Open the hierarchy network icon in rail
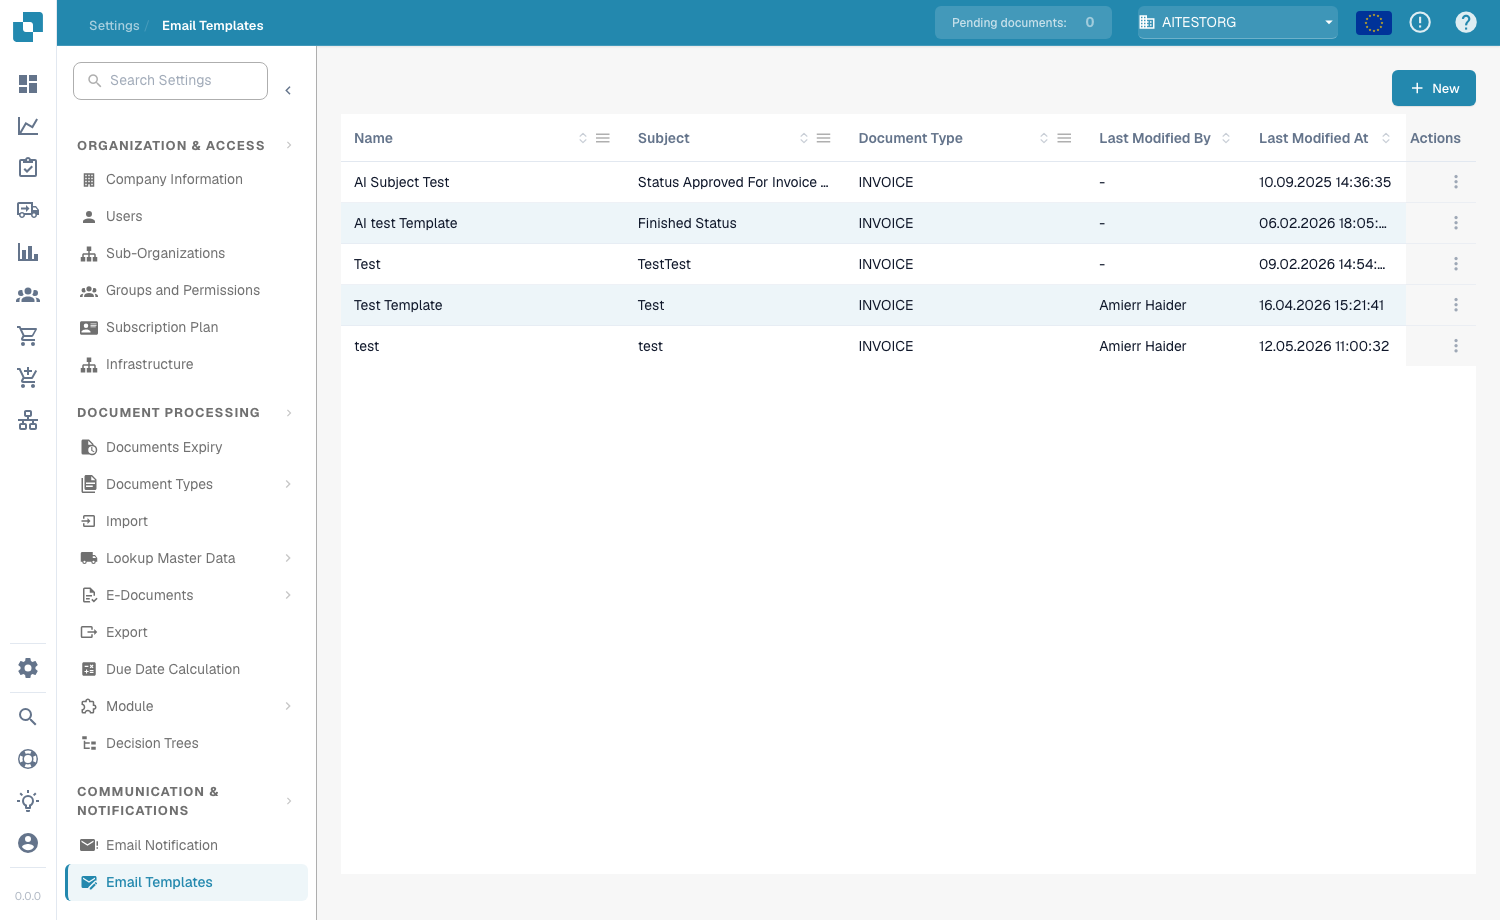This screenshot has width=1500, height=920. 28,420
